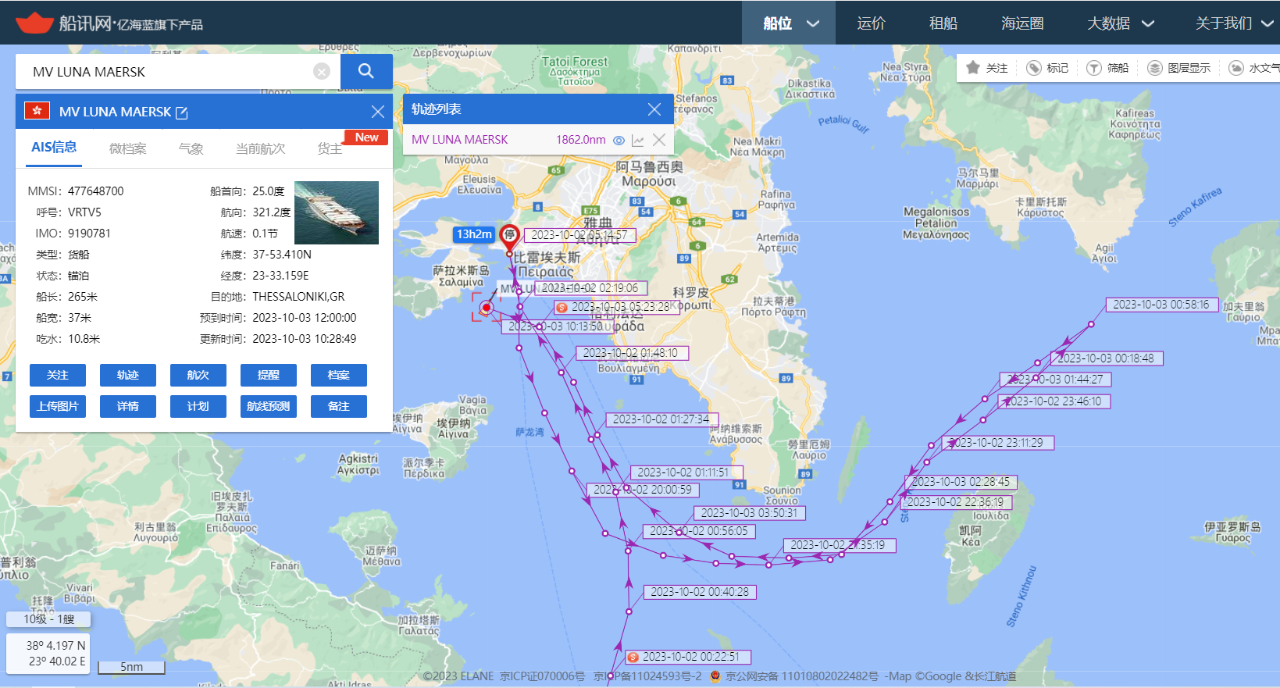The width and height of the screenshot is (1280, 688).
Task: Edit ship name icon beside MV LUNA MAERSK
Action: point(182,113)
